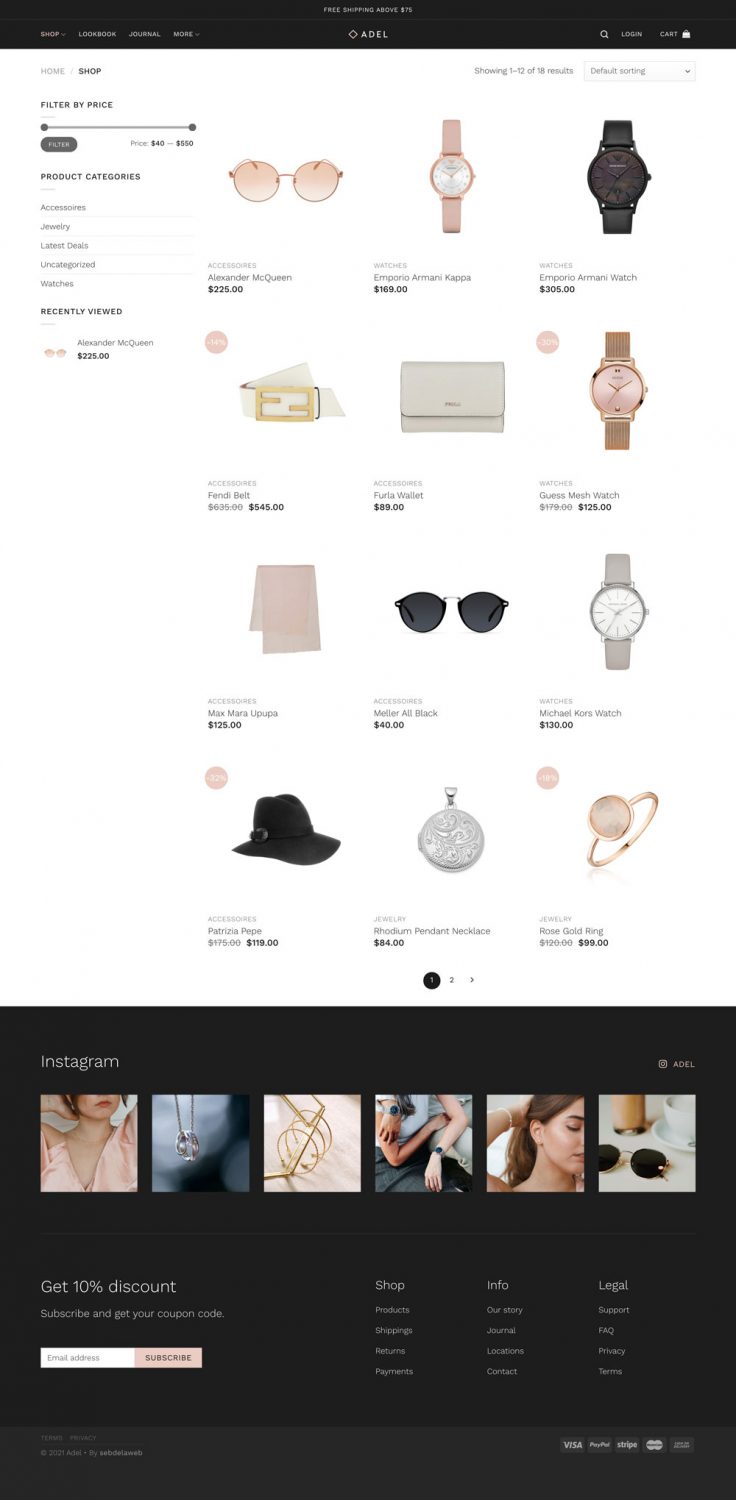736x1500 pixels.
Task: Open the search magnifier icon in header
Action: [x=604, y=34]
